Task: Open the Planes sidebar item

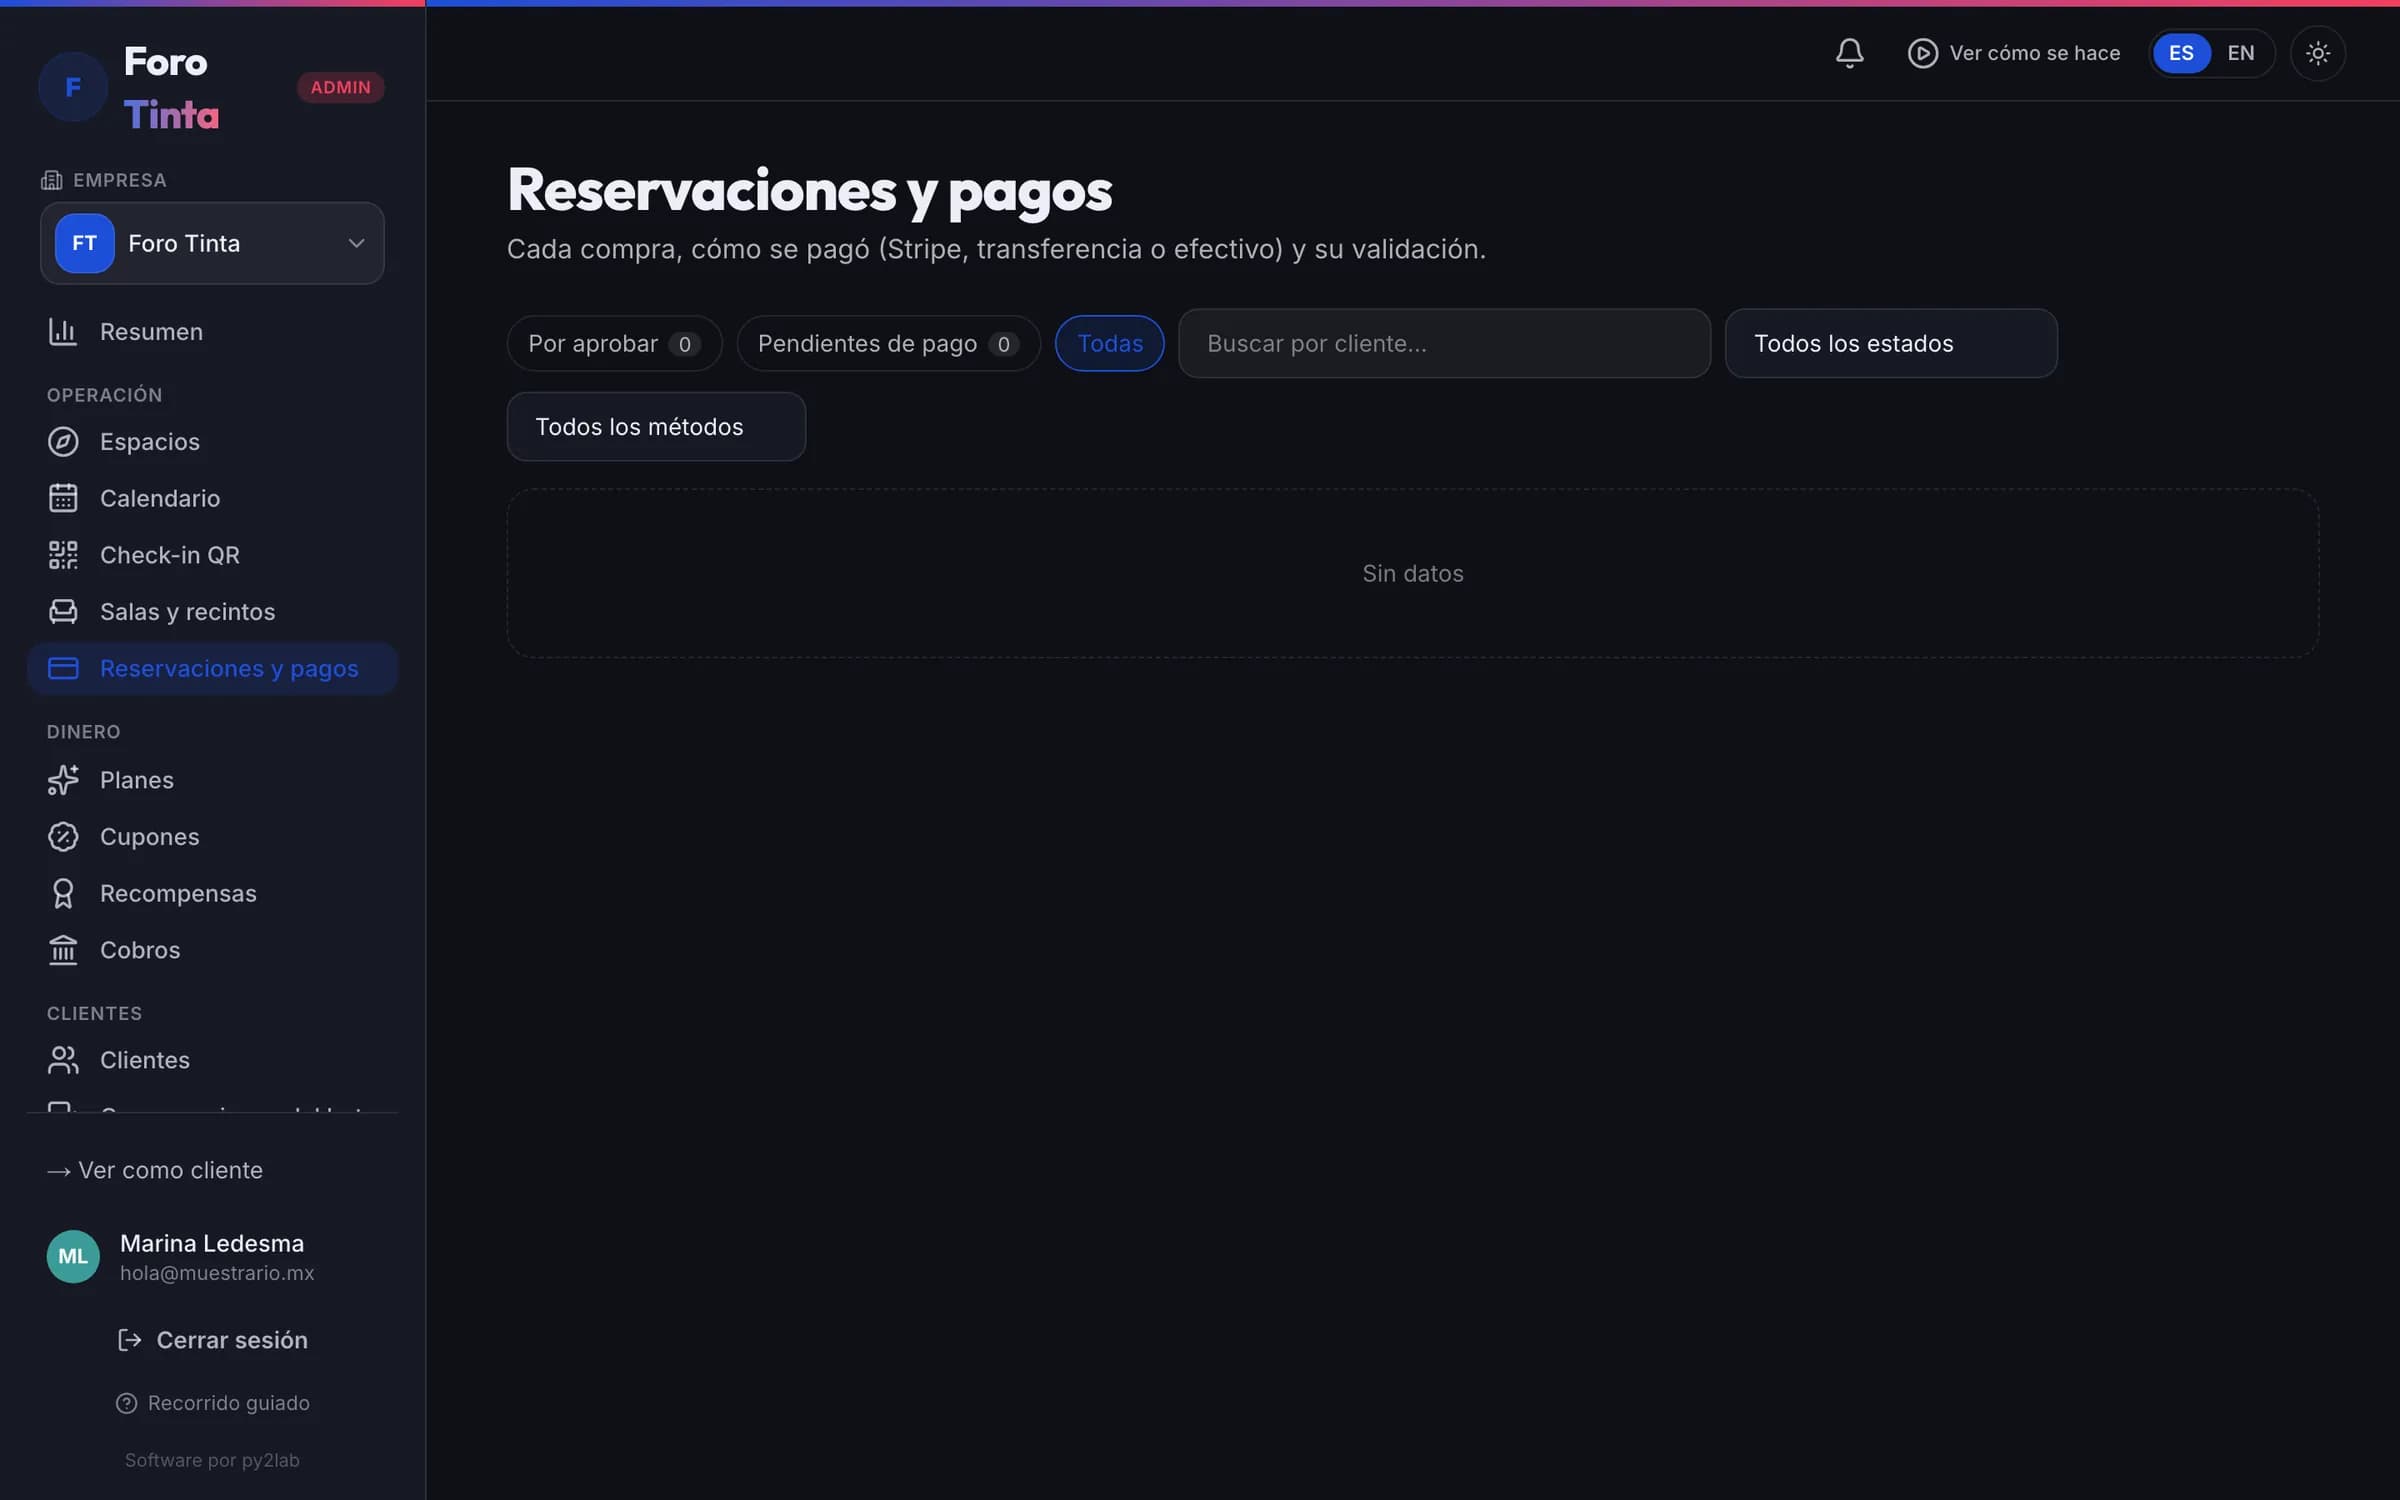Action: tap(212, 780)
